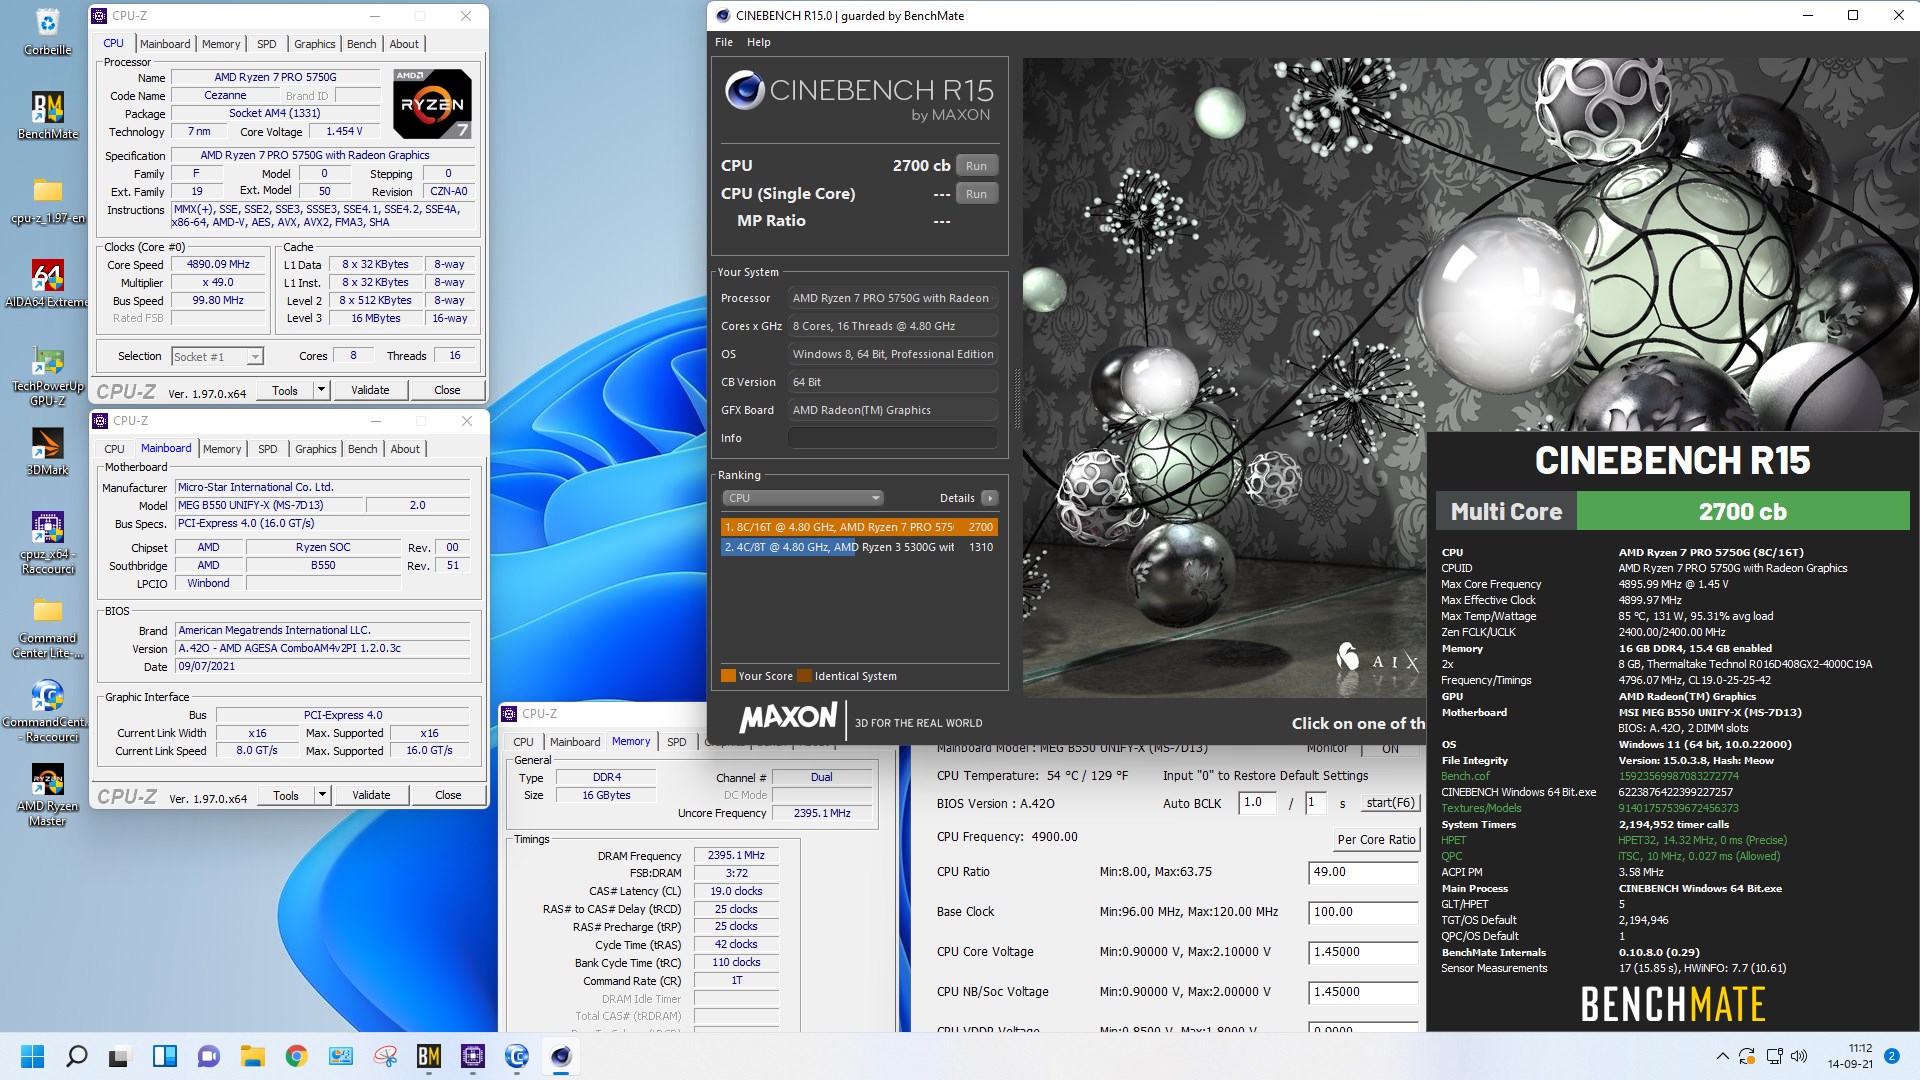Viewport: 1920px width, 1080px height.
Task: Launch 3DMark desktop shortcut
Action: (x=47, y=452)
